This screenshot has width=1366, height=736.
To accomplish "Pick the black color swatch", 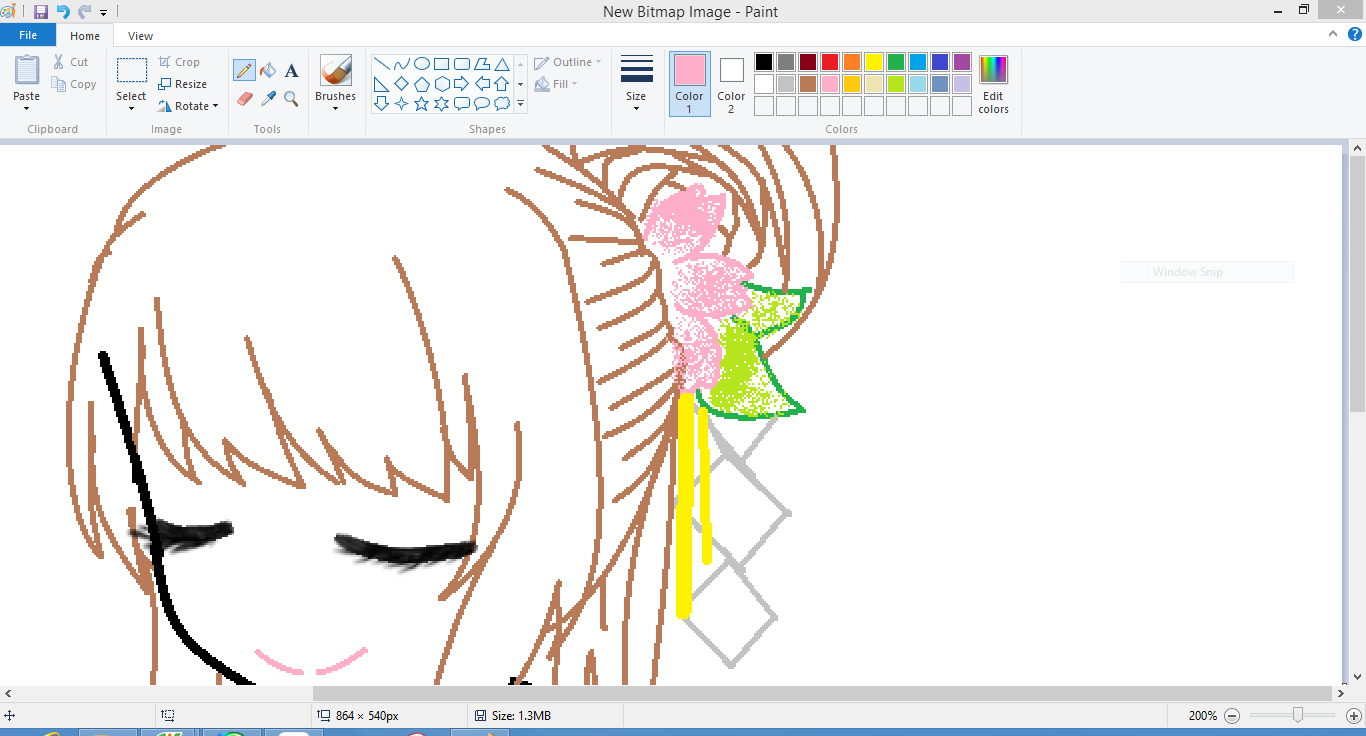I will click(764, 62).
